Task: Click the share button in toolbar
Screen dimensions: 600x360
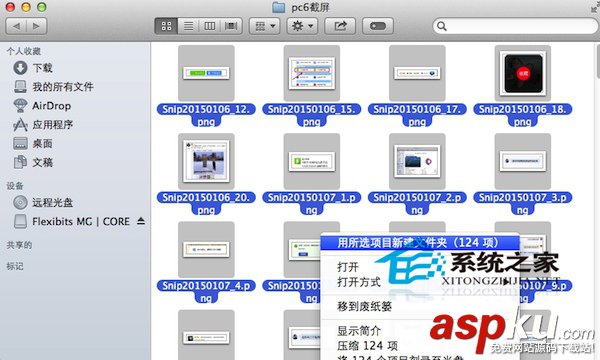Action: pos(340,26)
